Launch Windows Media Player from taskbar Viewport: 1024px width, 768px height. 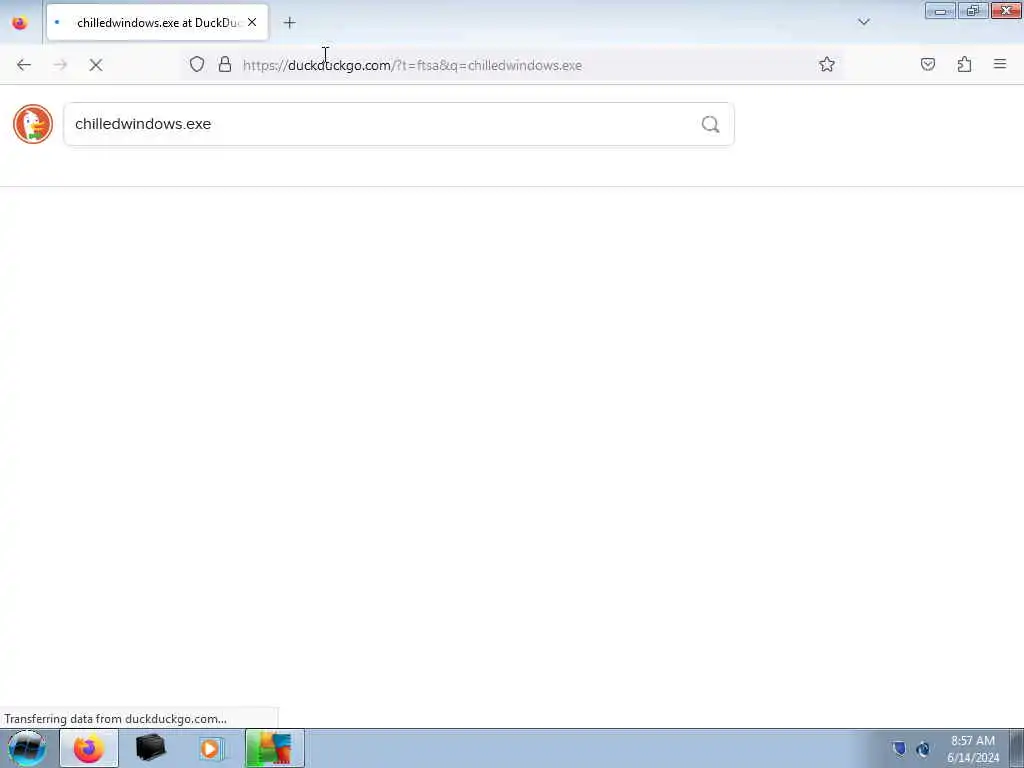point(211,748)
